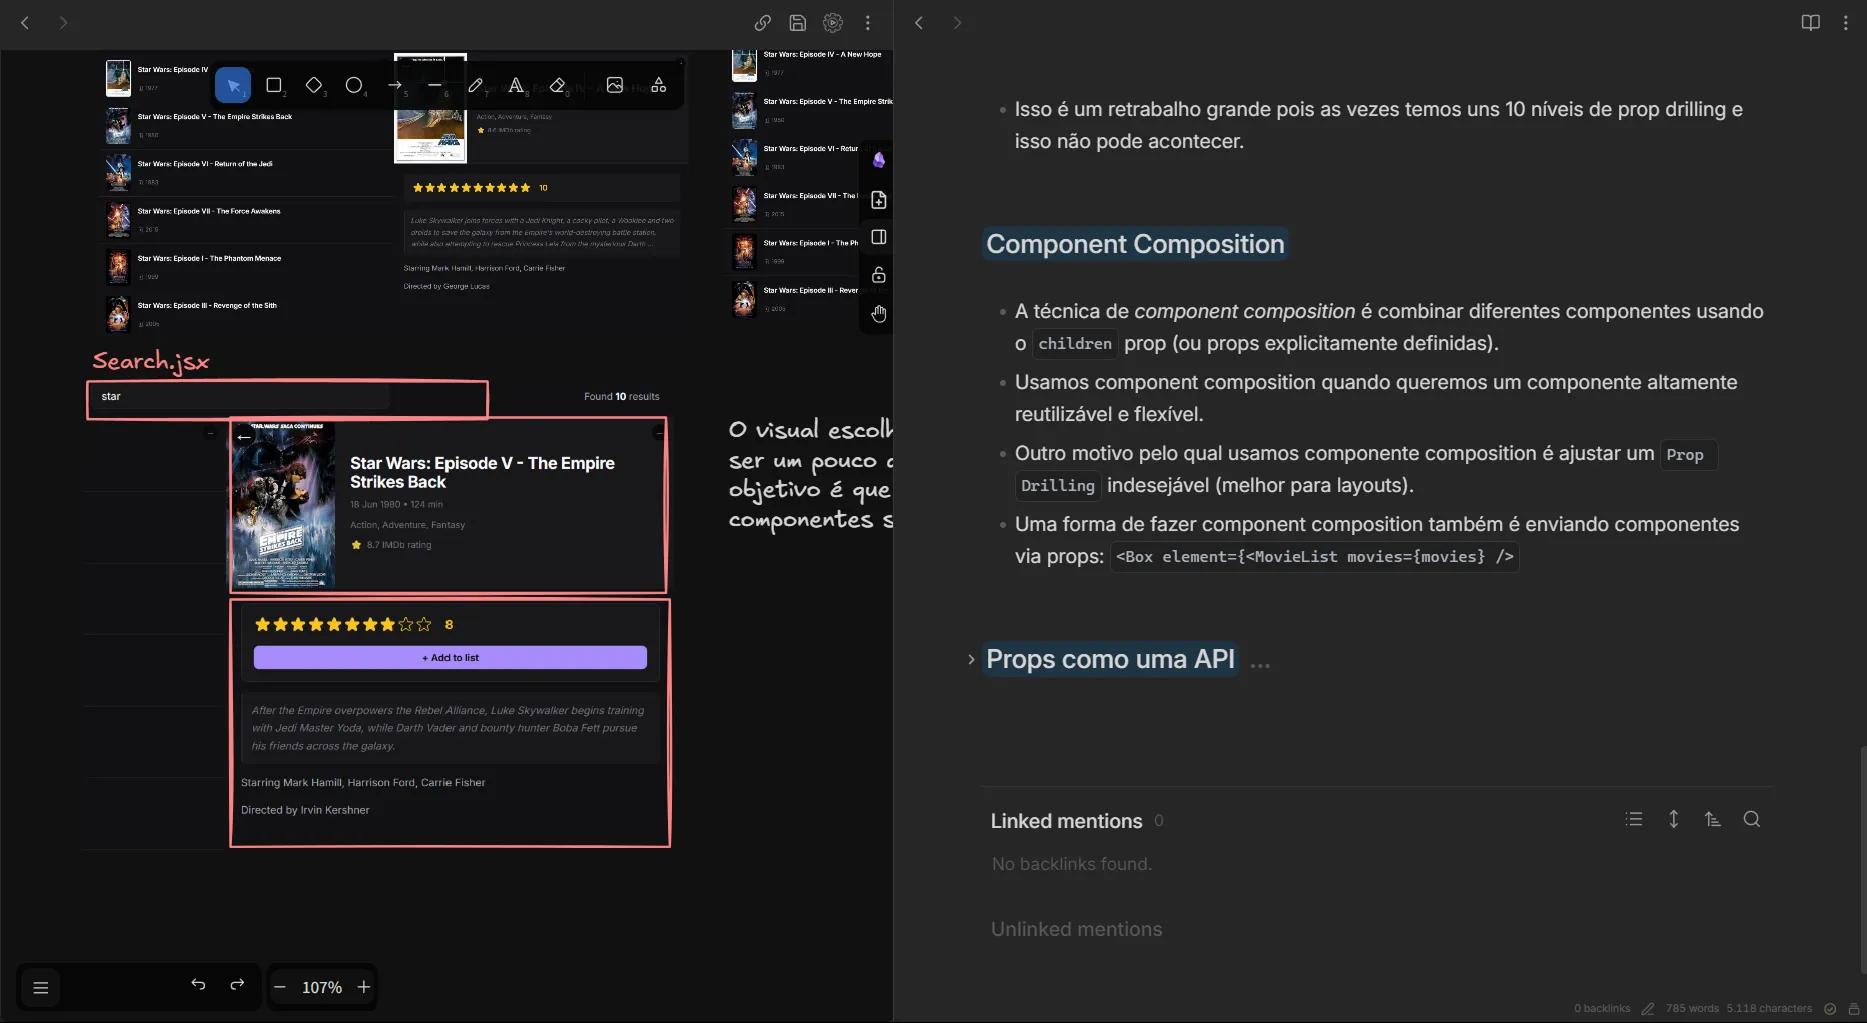Change the backlinks sort order
Image resolution: width=1867 pixels, height=1023 pixels.
(x=1713, y=820)
